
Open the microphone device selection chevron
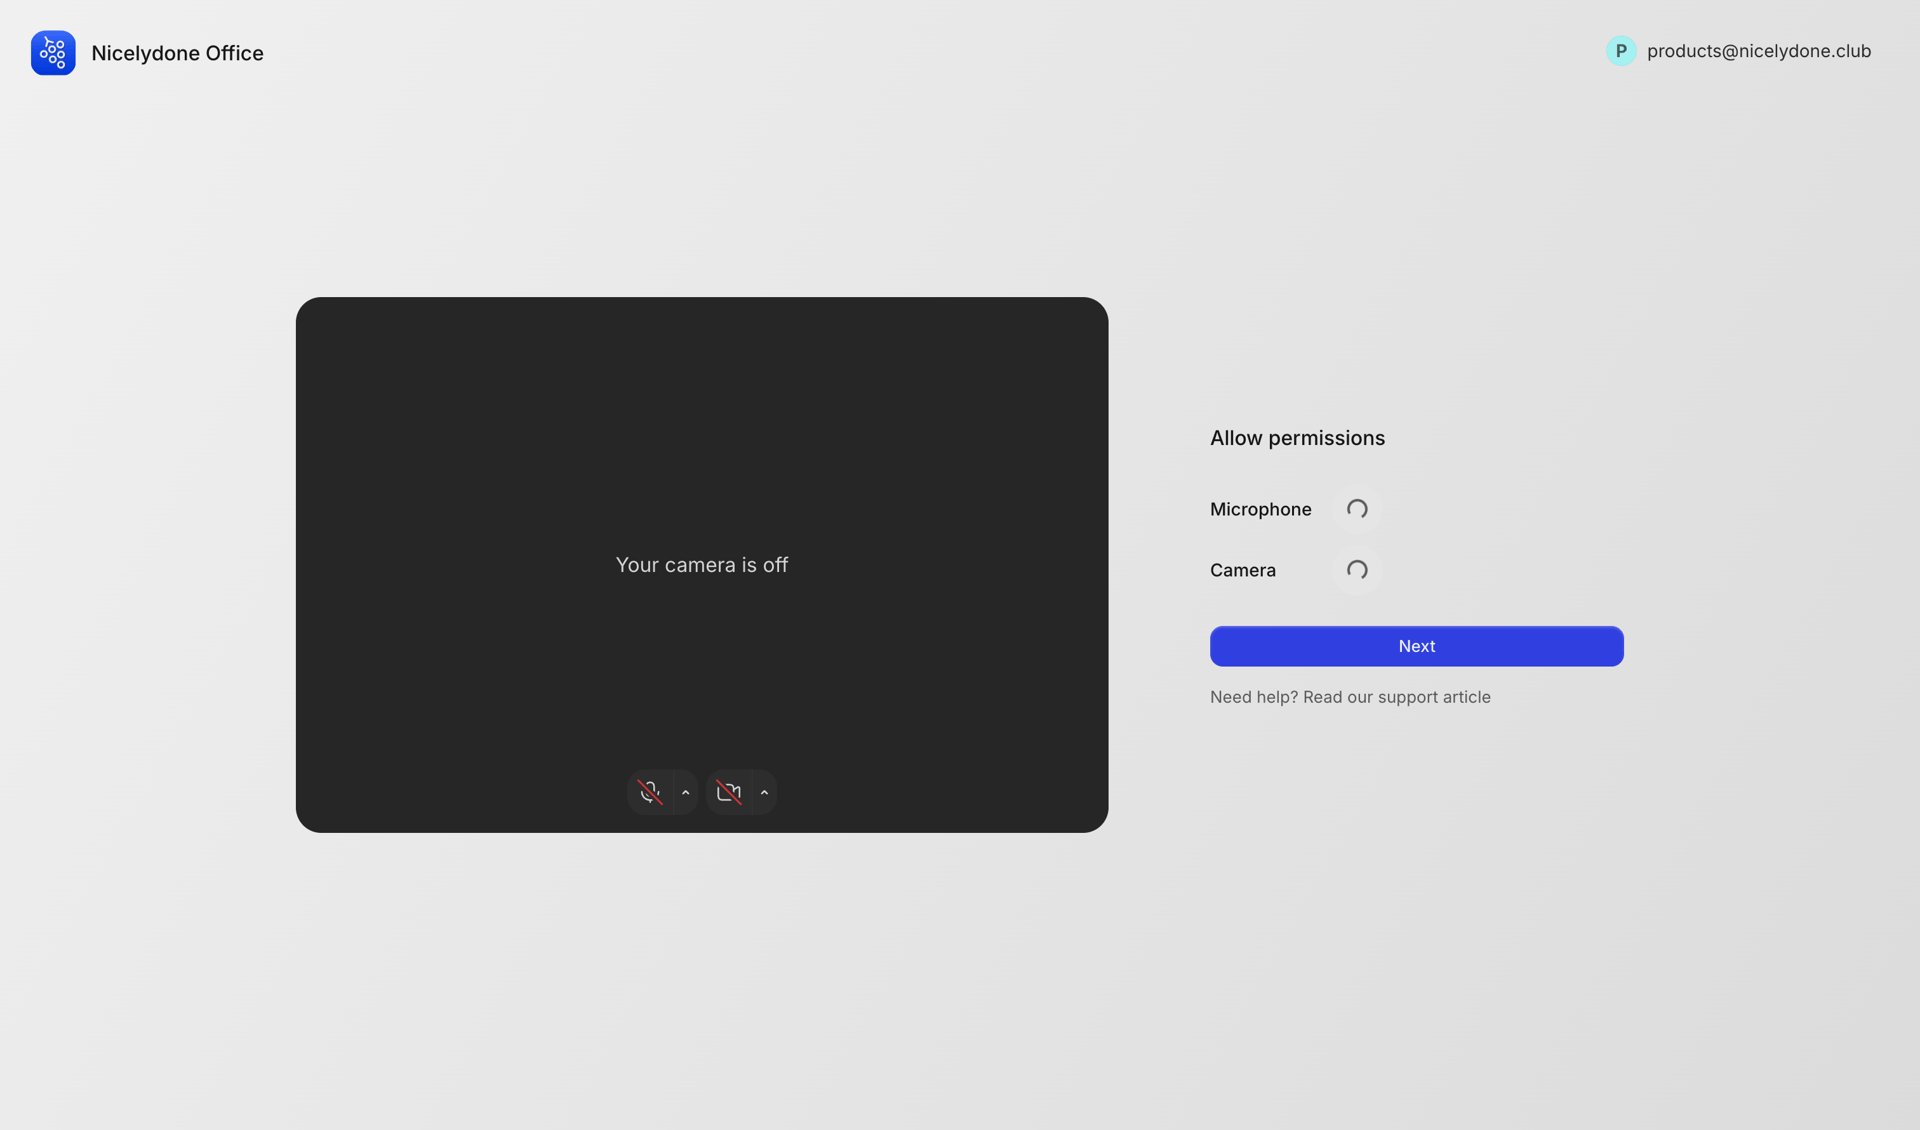click(x=686, y=792)
